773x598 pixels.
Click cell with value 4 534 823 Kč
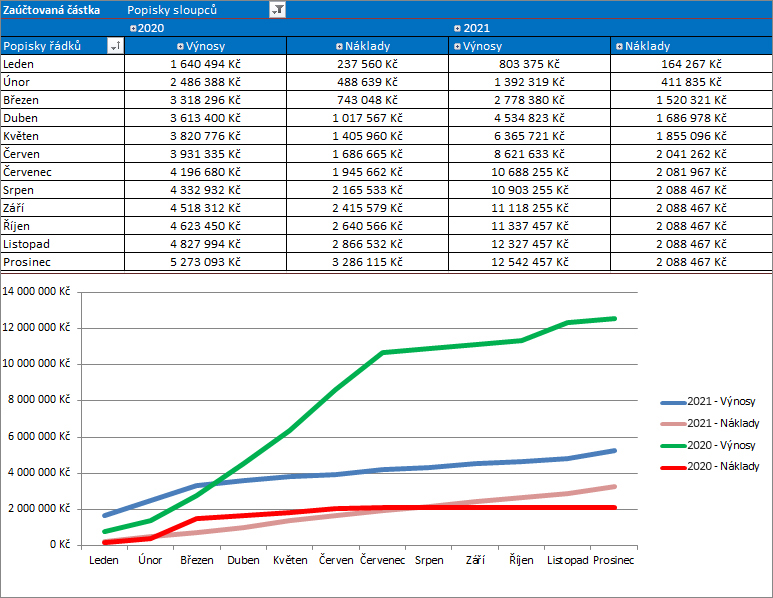point(529,118)
